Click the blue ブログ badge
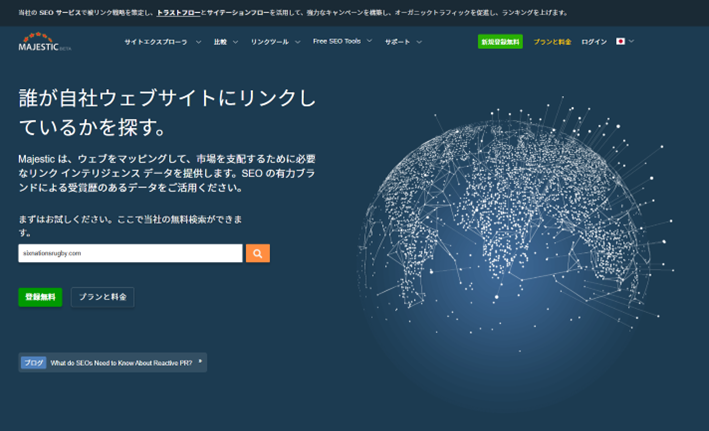Viewport: 709px width, 431px height. click(x=33, y=363)
